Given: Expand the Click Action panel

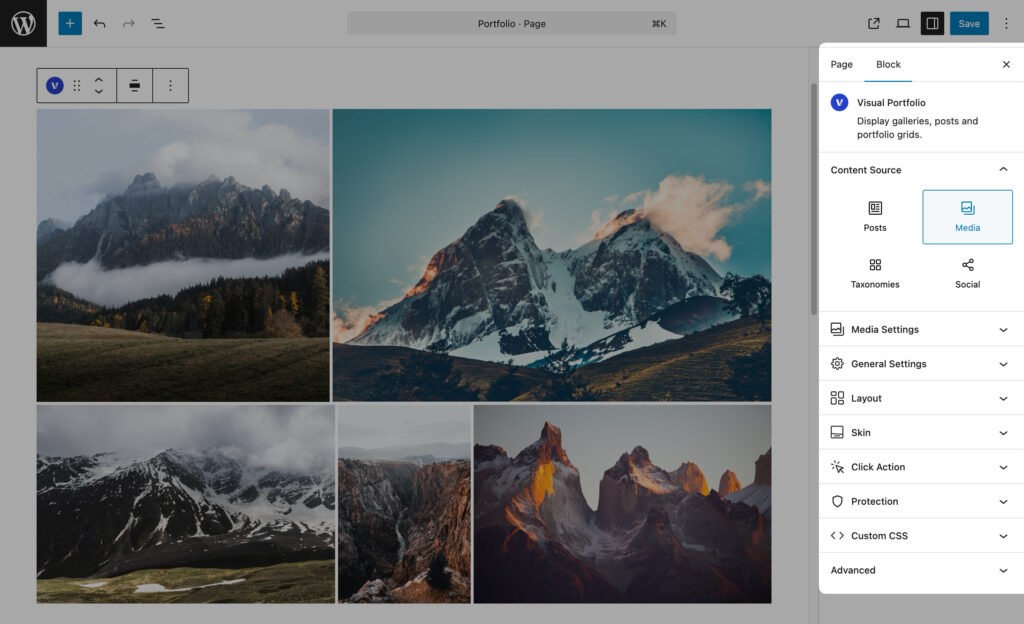Looking at the screenshot, I should pyautogui.click(x=920, y=467).
